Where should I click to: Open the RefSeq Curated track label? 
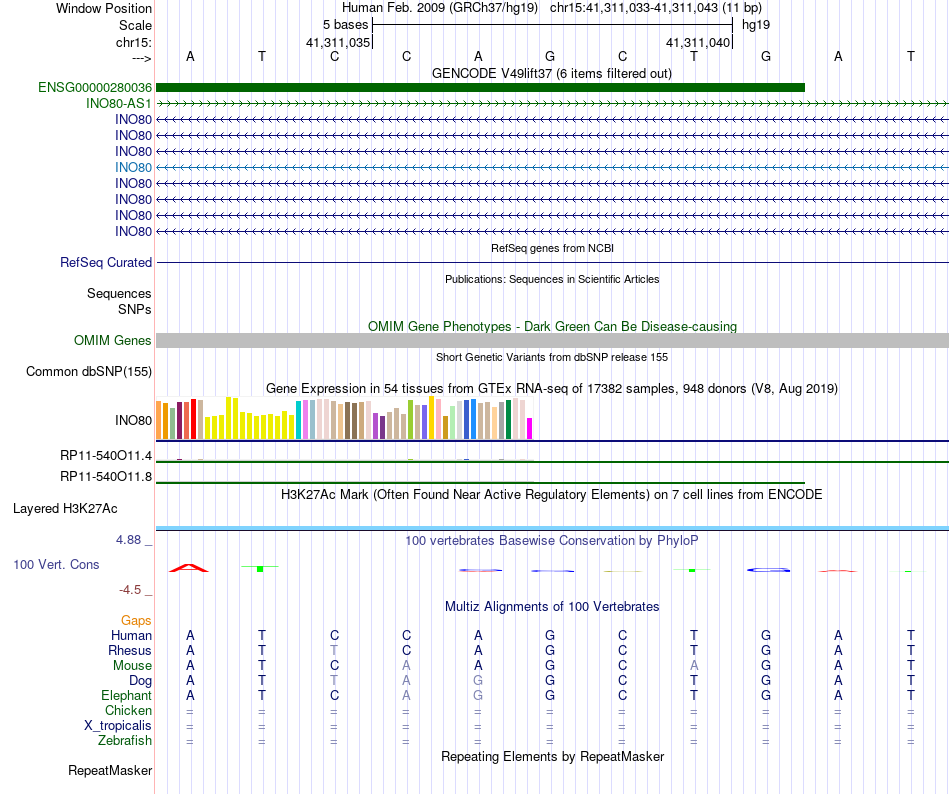(106, 262)
